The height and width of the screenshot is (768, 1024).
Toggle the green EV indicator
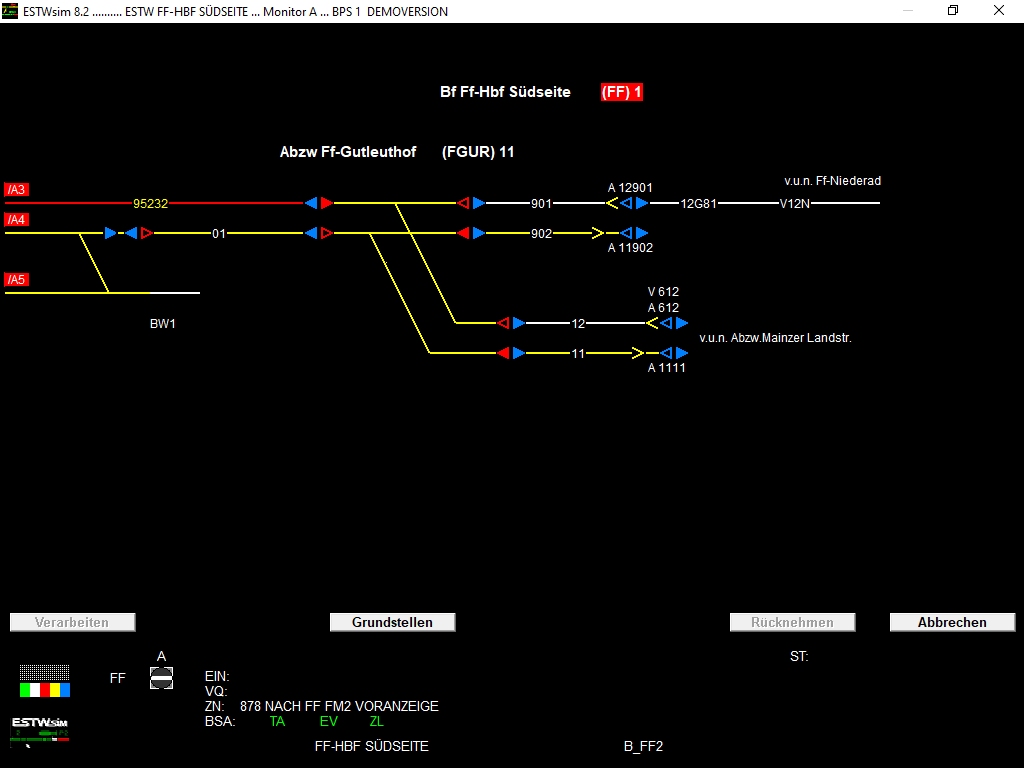point(328,721)
